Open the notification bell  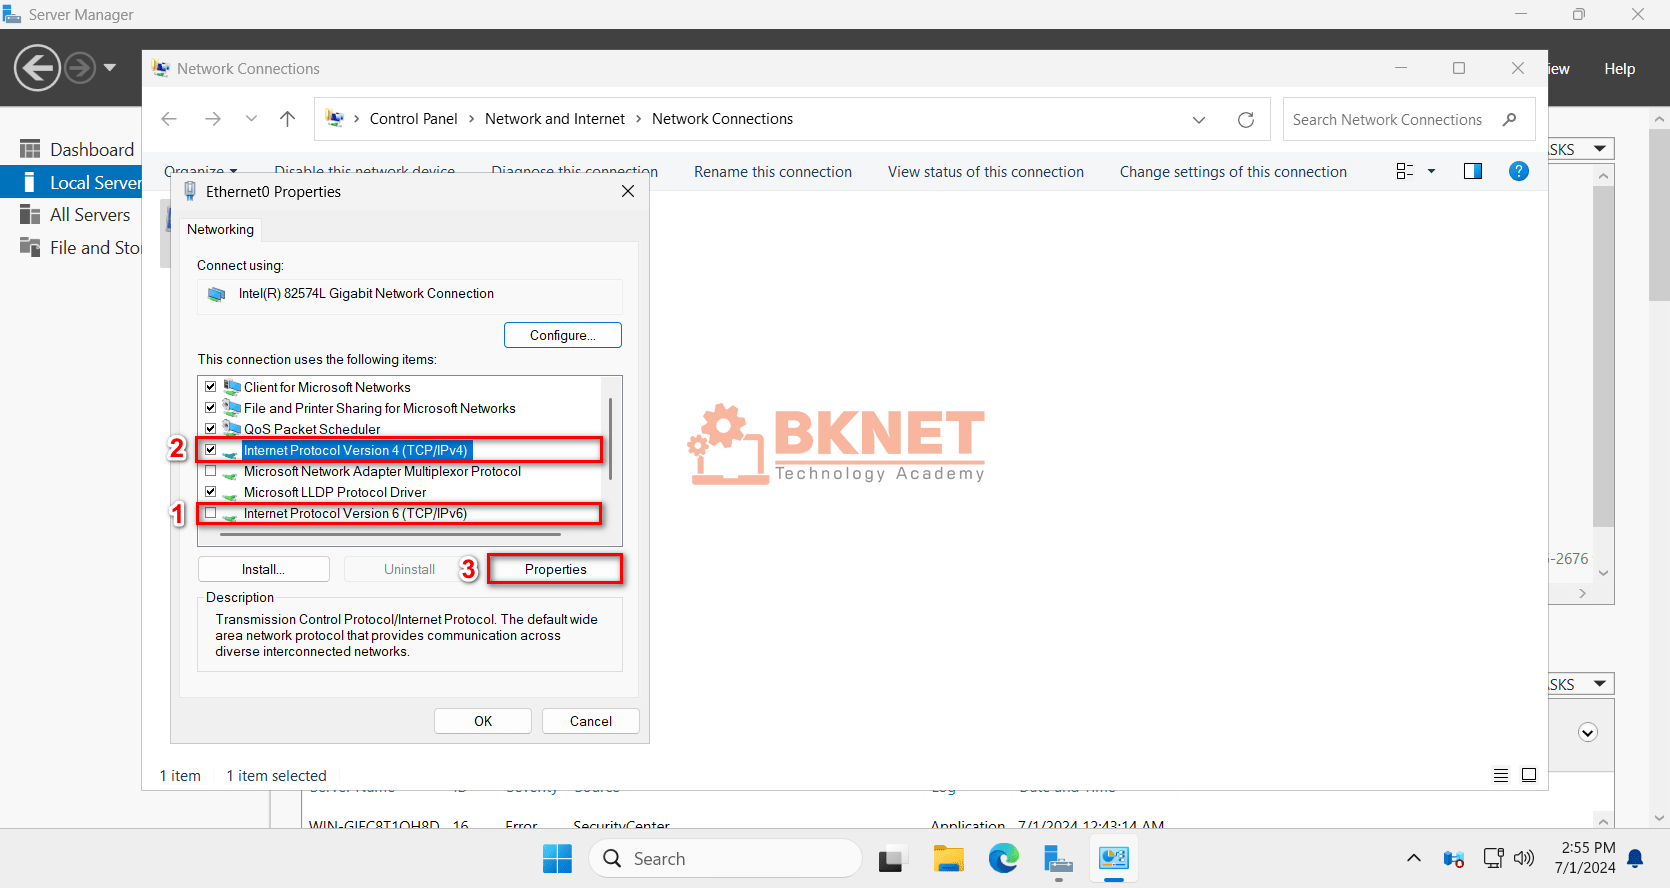pyautogui.click(x=1636, y=858)
